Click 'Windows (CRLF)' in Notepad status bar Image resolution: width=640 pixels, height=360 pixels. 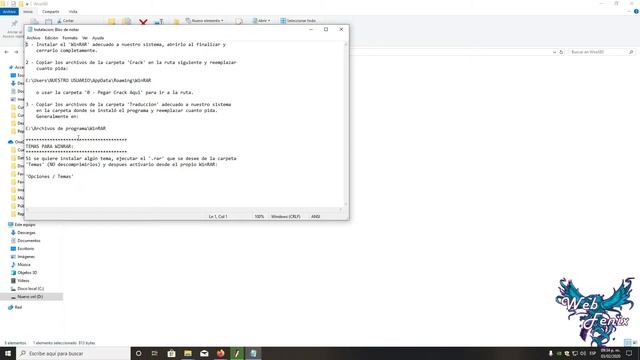[x=286, y=217]
